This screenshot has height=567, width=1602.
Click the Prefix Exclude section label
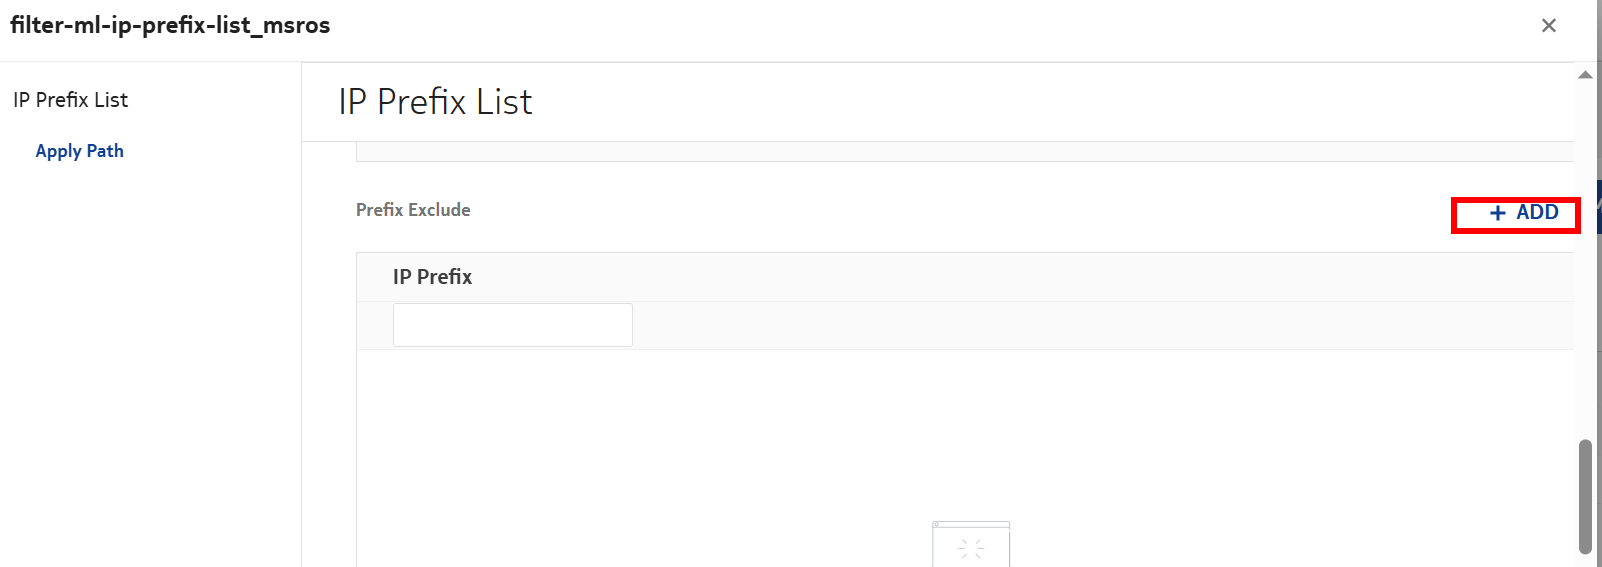pos(413,210)
